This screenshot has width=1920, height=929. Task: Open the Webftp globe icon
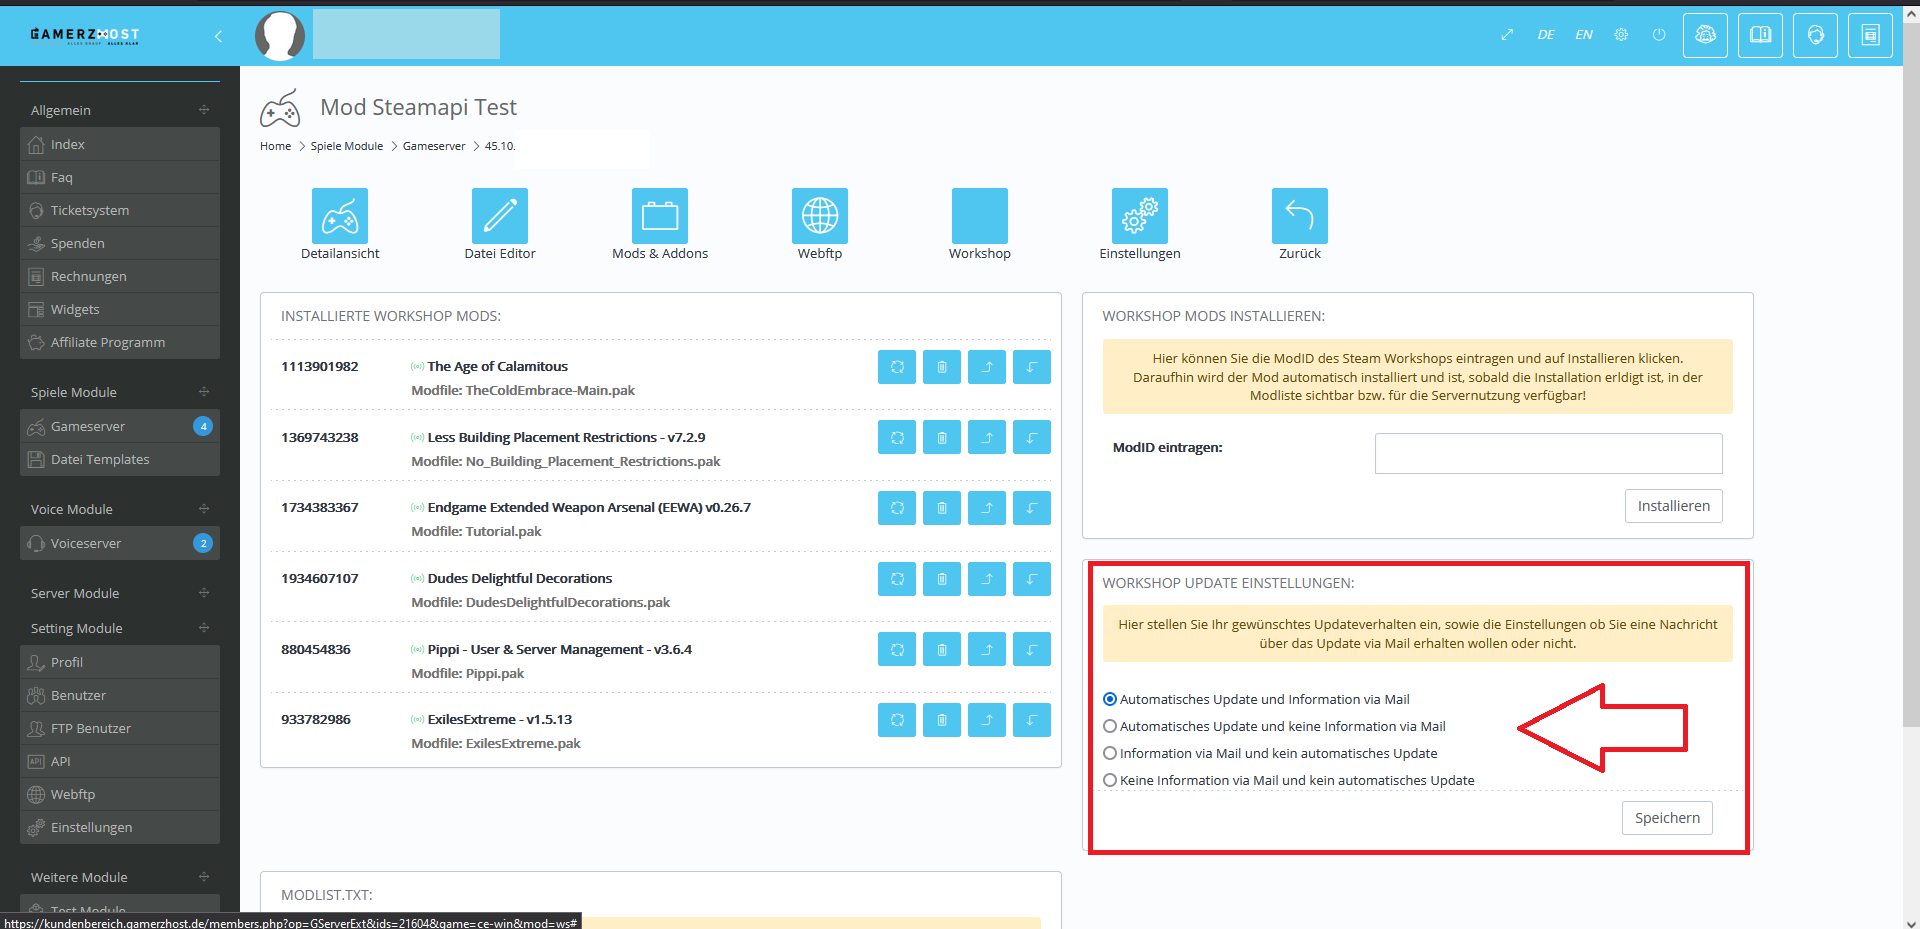pyautogui.click(x=819, y=216)
